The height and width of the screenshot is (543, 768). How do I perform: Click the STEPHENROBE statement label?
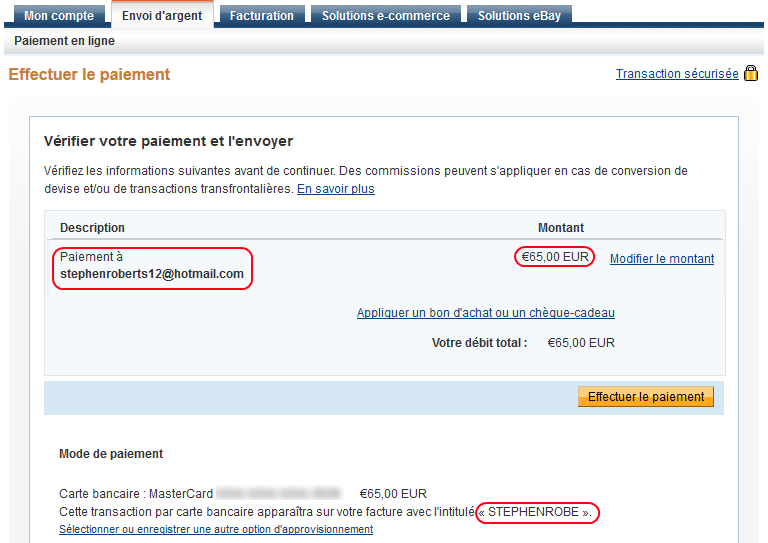536,512
